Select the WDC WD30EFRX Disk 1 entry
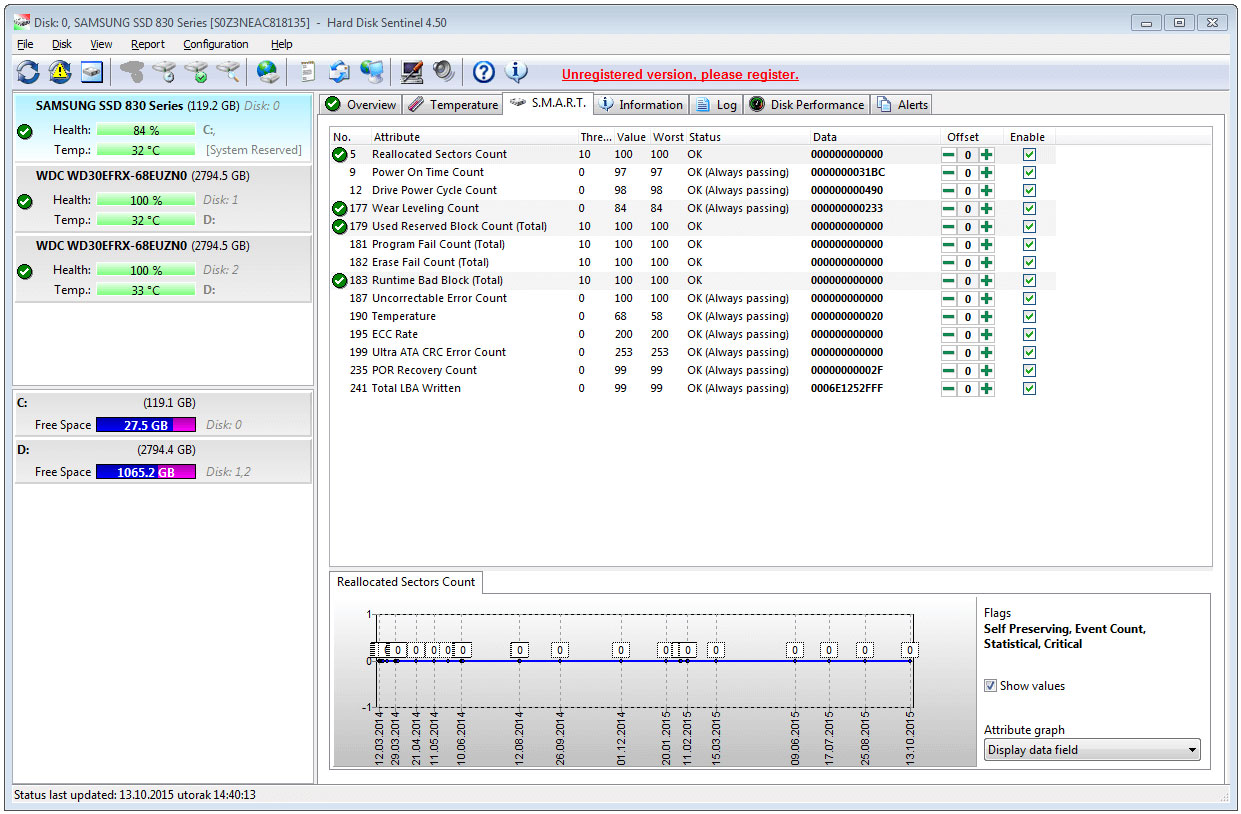1241x814 pixels. 162,198
